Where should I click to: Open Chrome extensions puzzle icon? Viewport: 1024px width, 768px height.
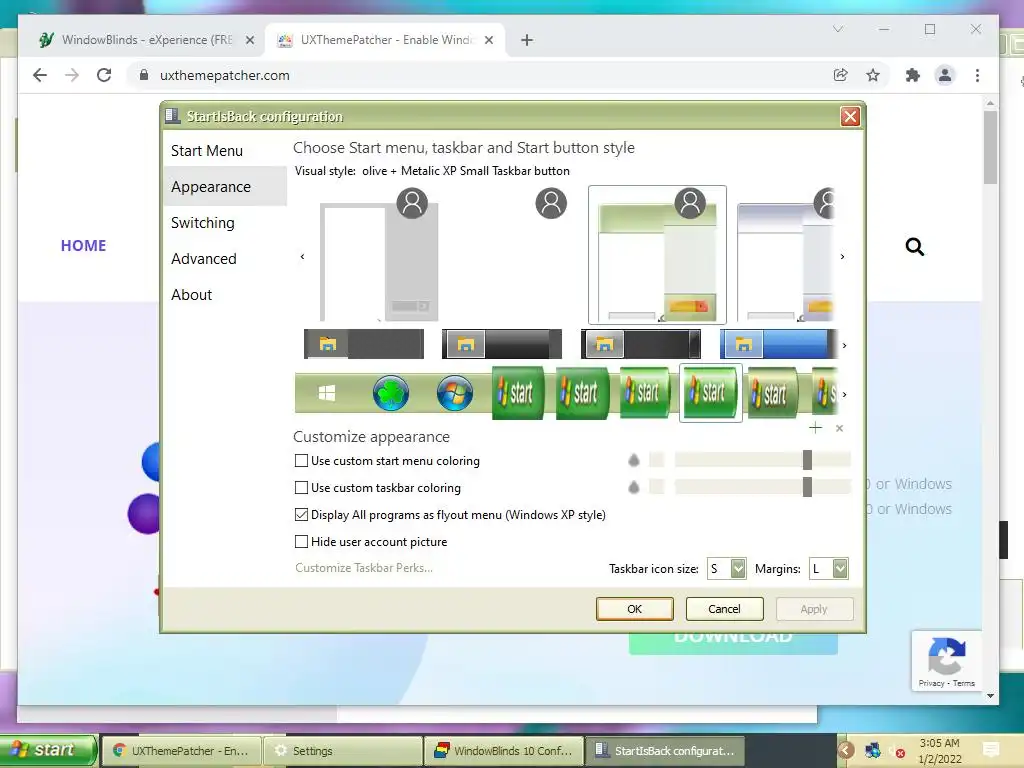click(912, 75)
